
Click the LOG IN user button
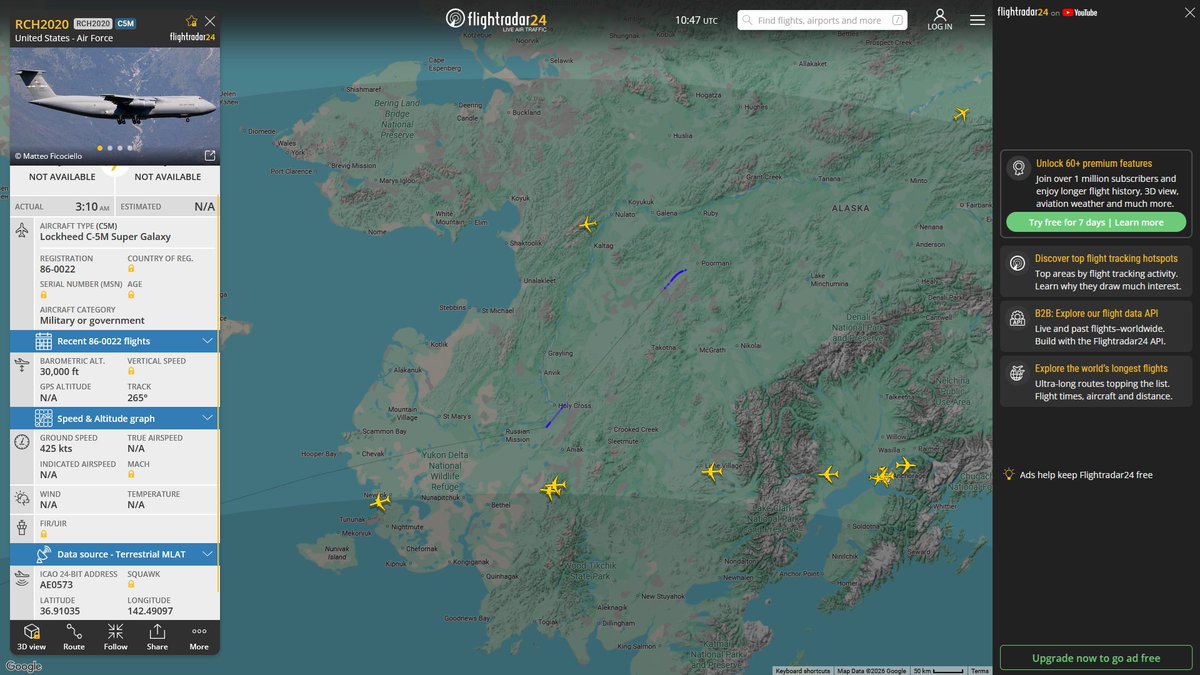click(x=940, y=19)
